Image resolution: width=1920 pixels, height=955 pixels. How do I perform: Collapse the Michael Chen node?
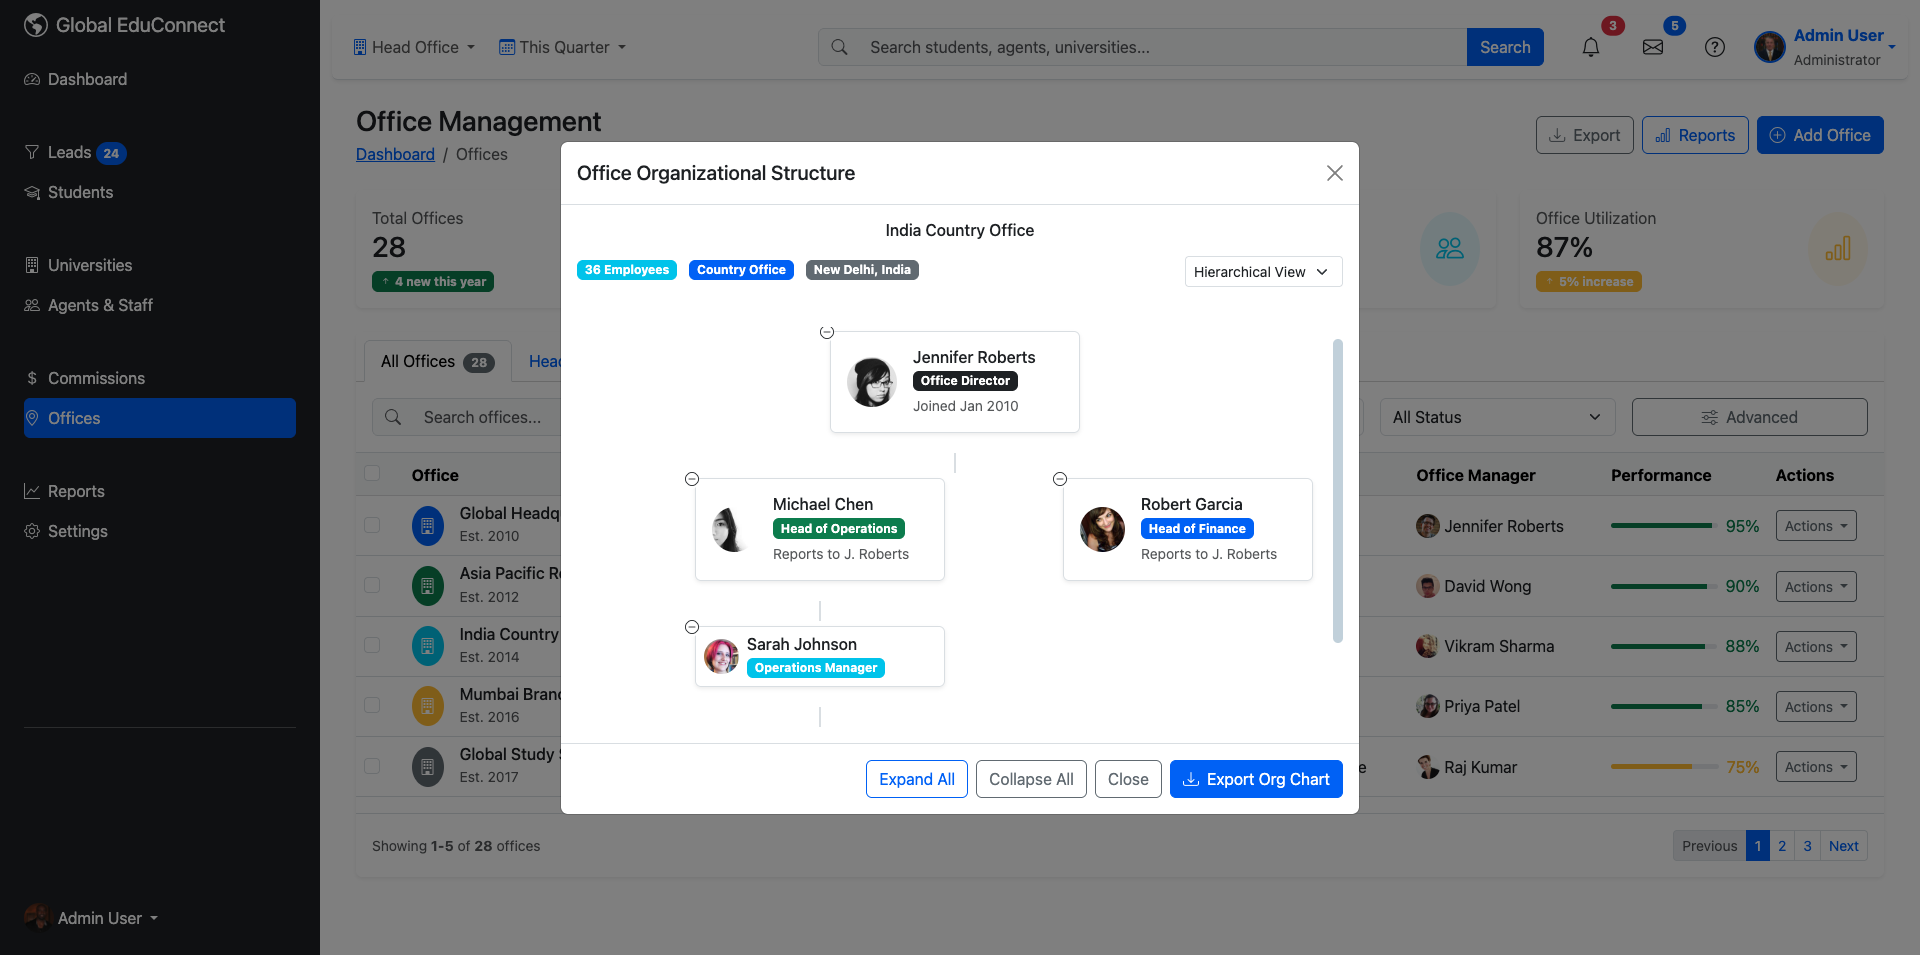click(x=692, y=479)
